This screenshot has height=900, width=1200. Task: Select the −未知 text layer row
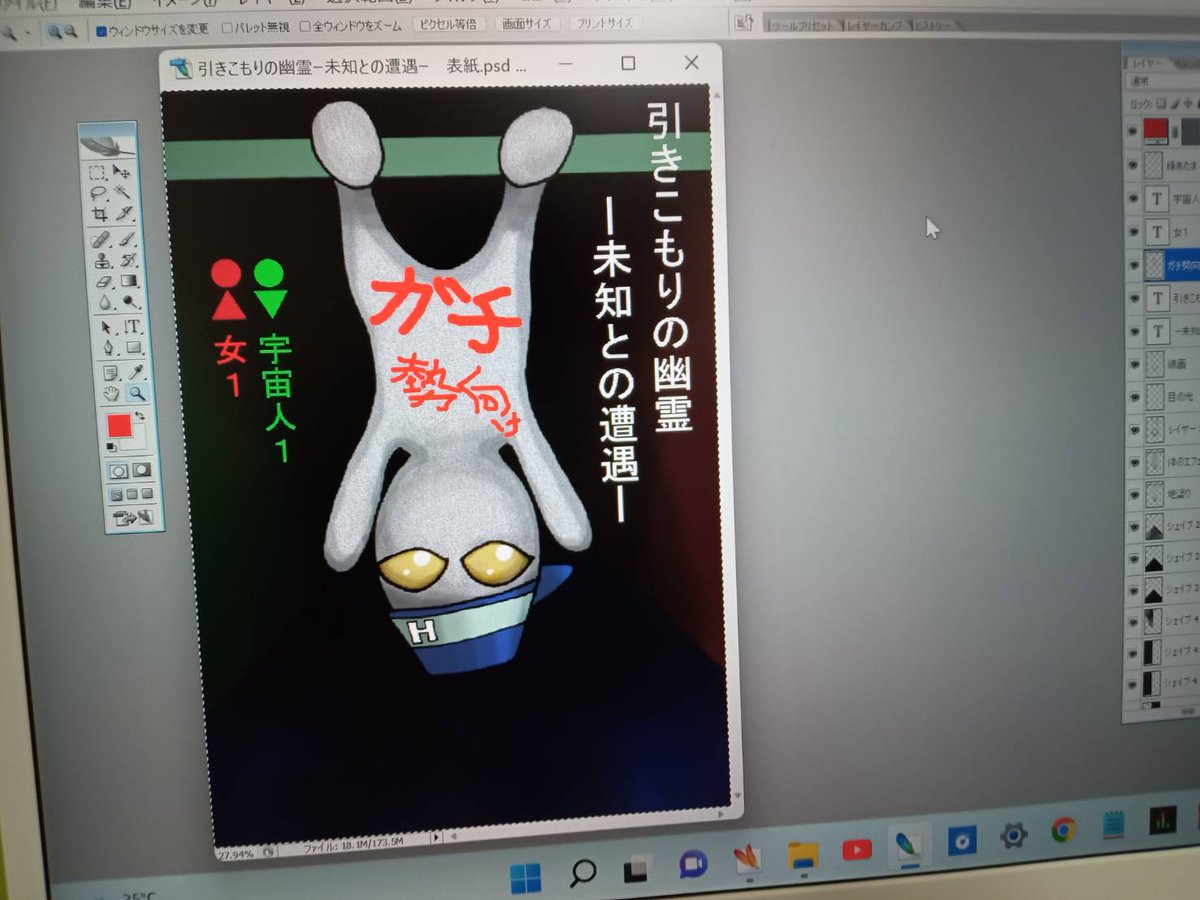pos(1163,331)
